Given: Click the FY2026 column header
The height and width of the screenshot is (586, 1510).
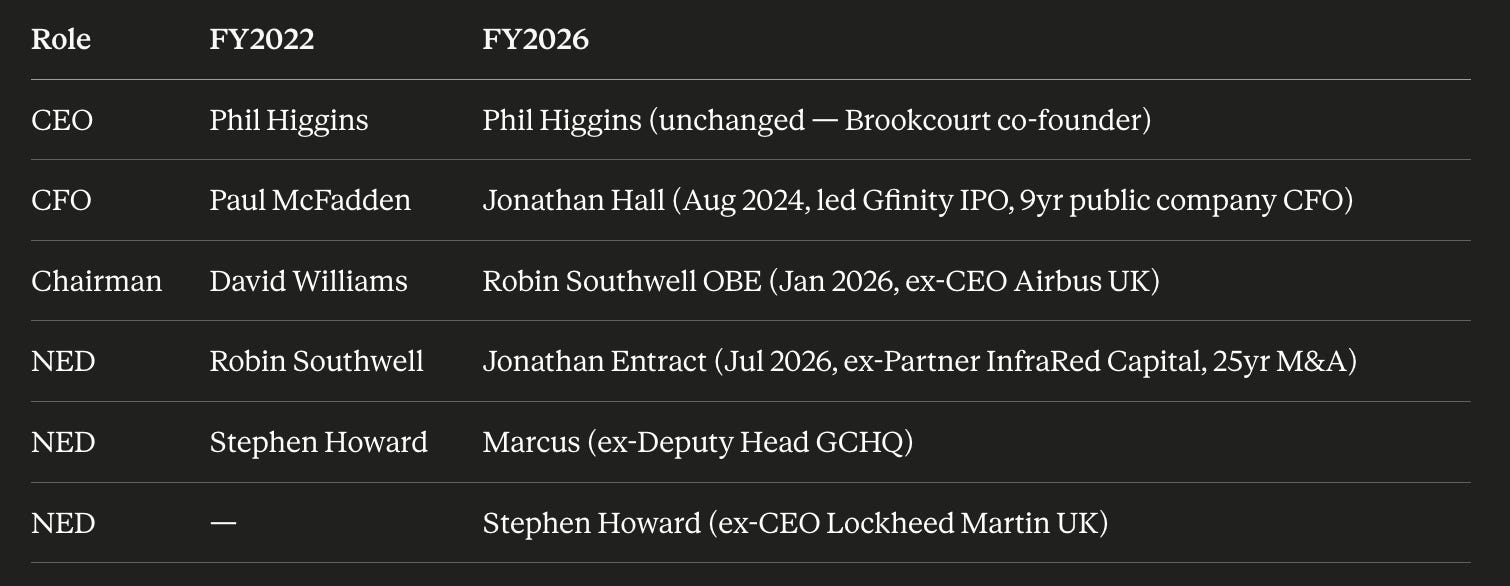Looking at the screenshot, I should coord(536,39).
